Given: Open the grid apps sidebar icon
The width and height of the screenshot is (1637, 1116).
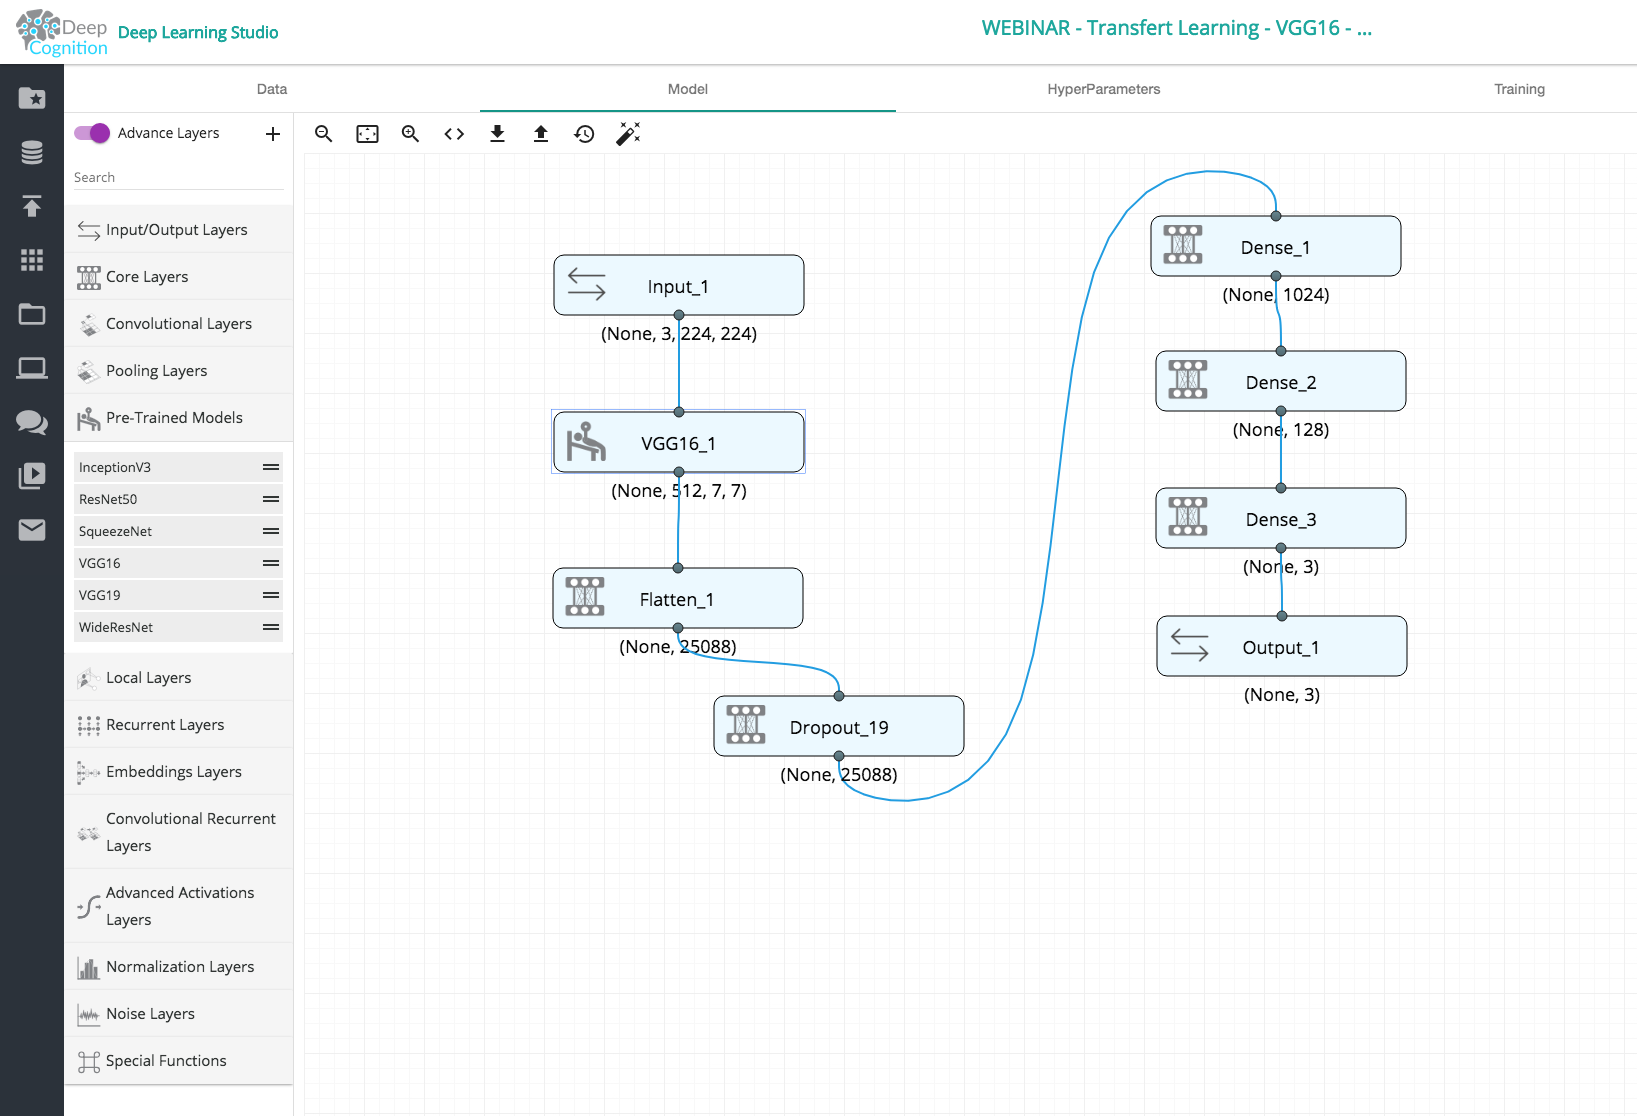Looking at the screenshot, I should click(x=32, y=260).
